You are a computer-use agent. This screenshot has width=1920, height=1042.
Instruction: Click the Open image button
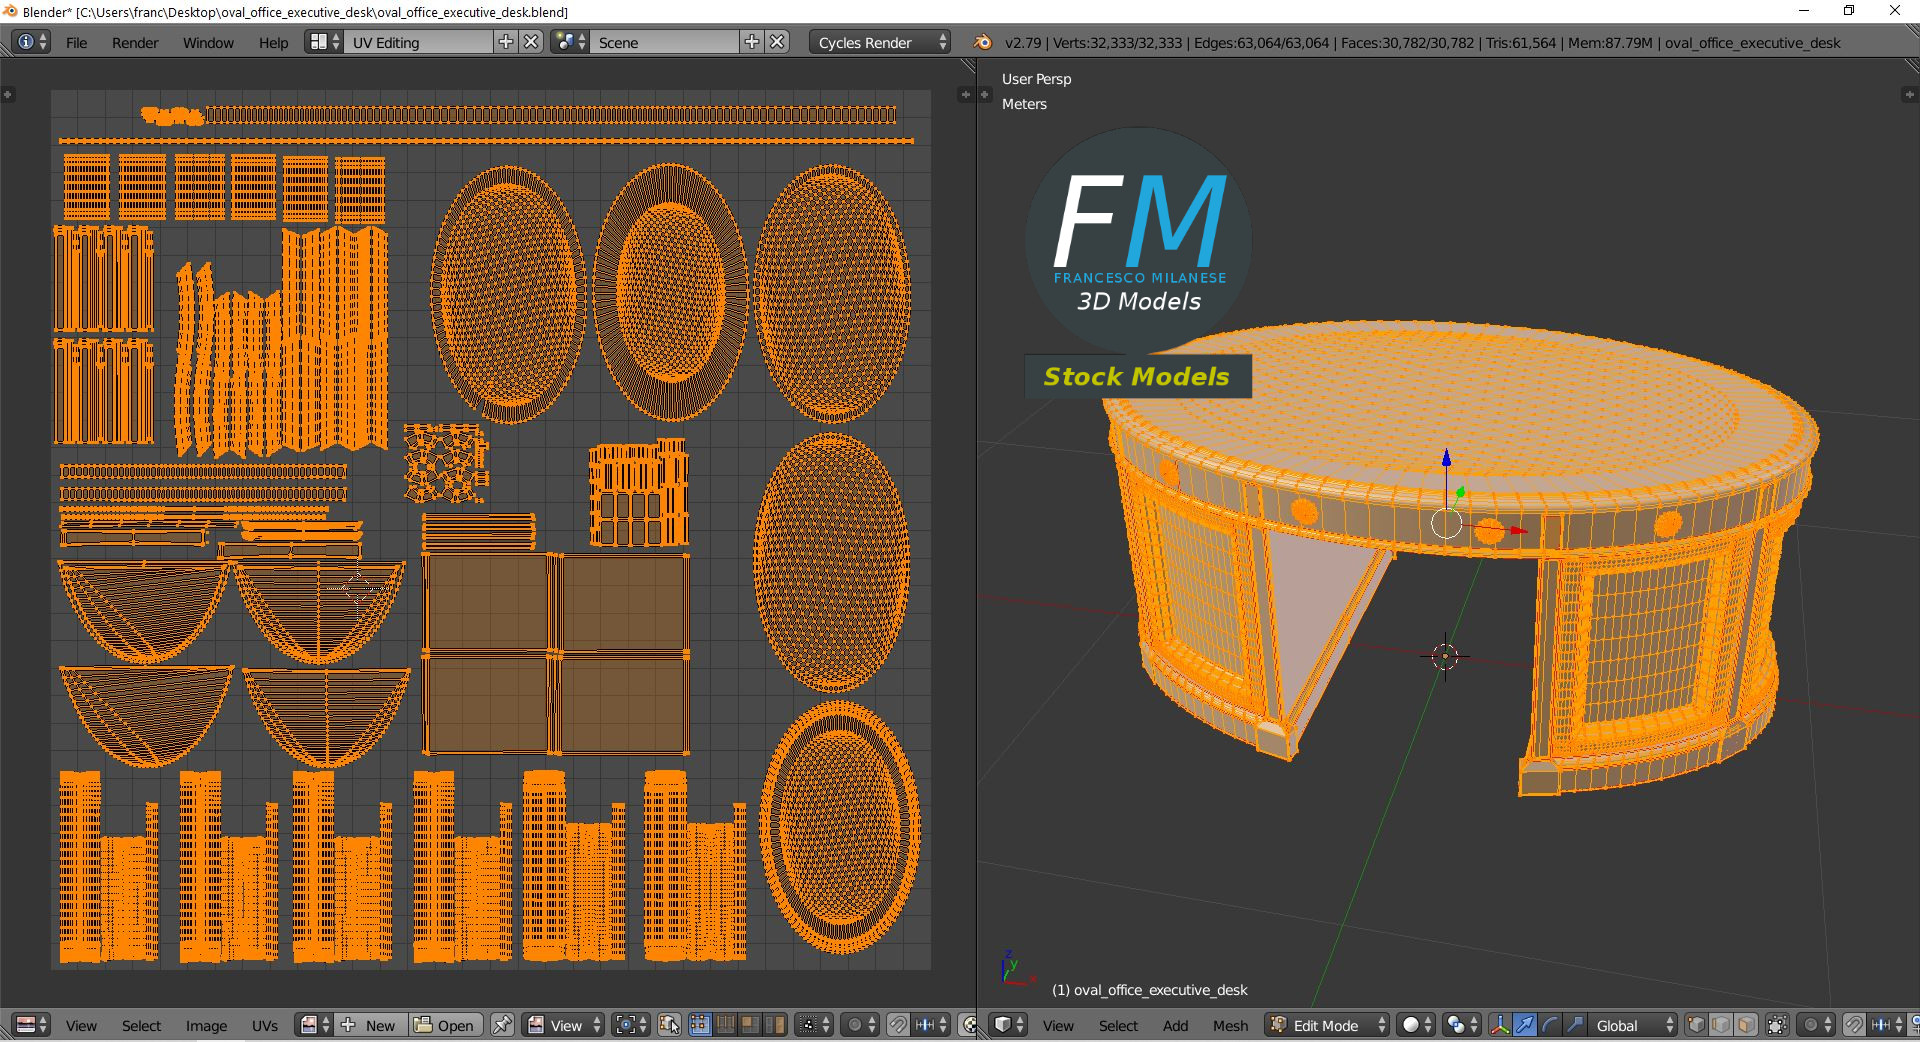click(x=445, y=1025)
